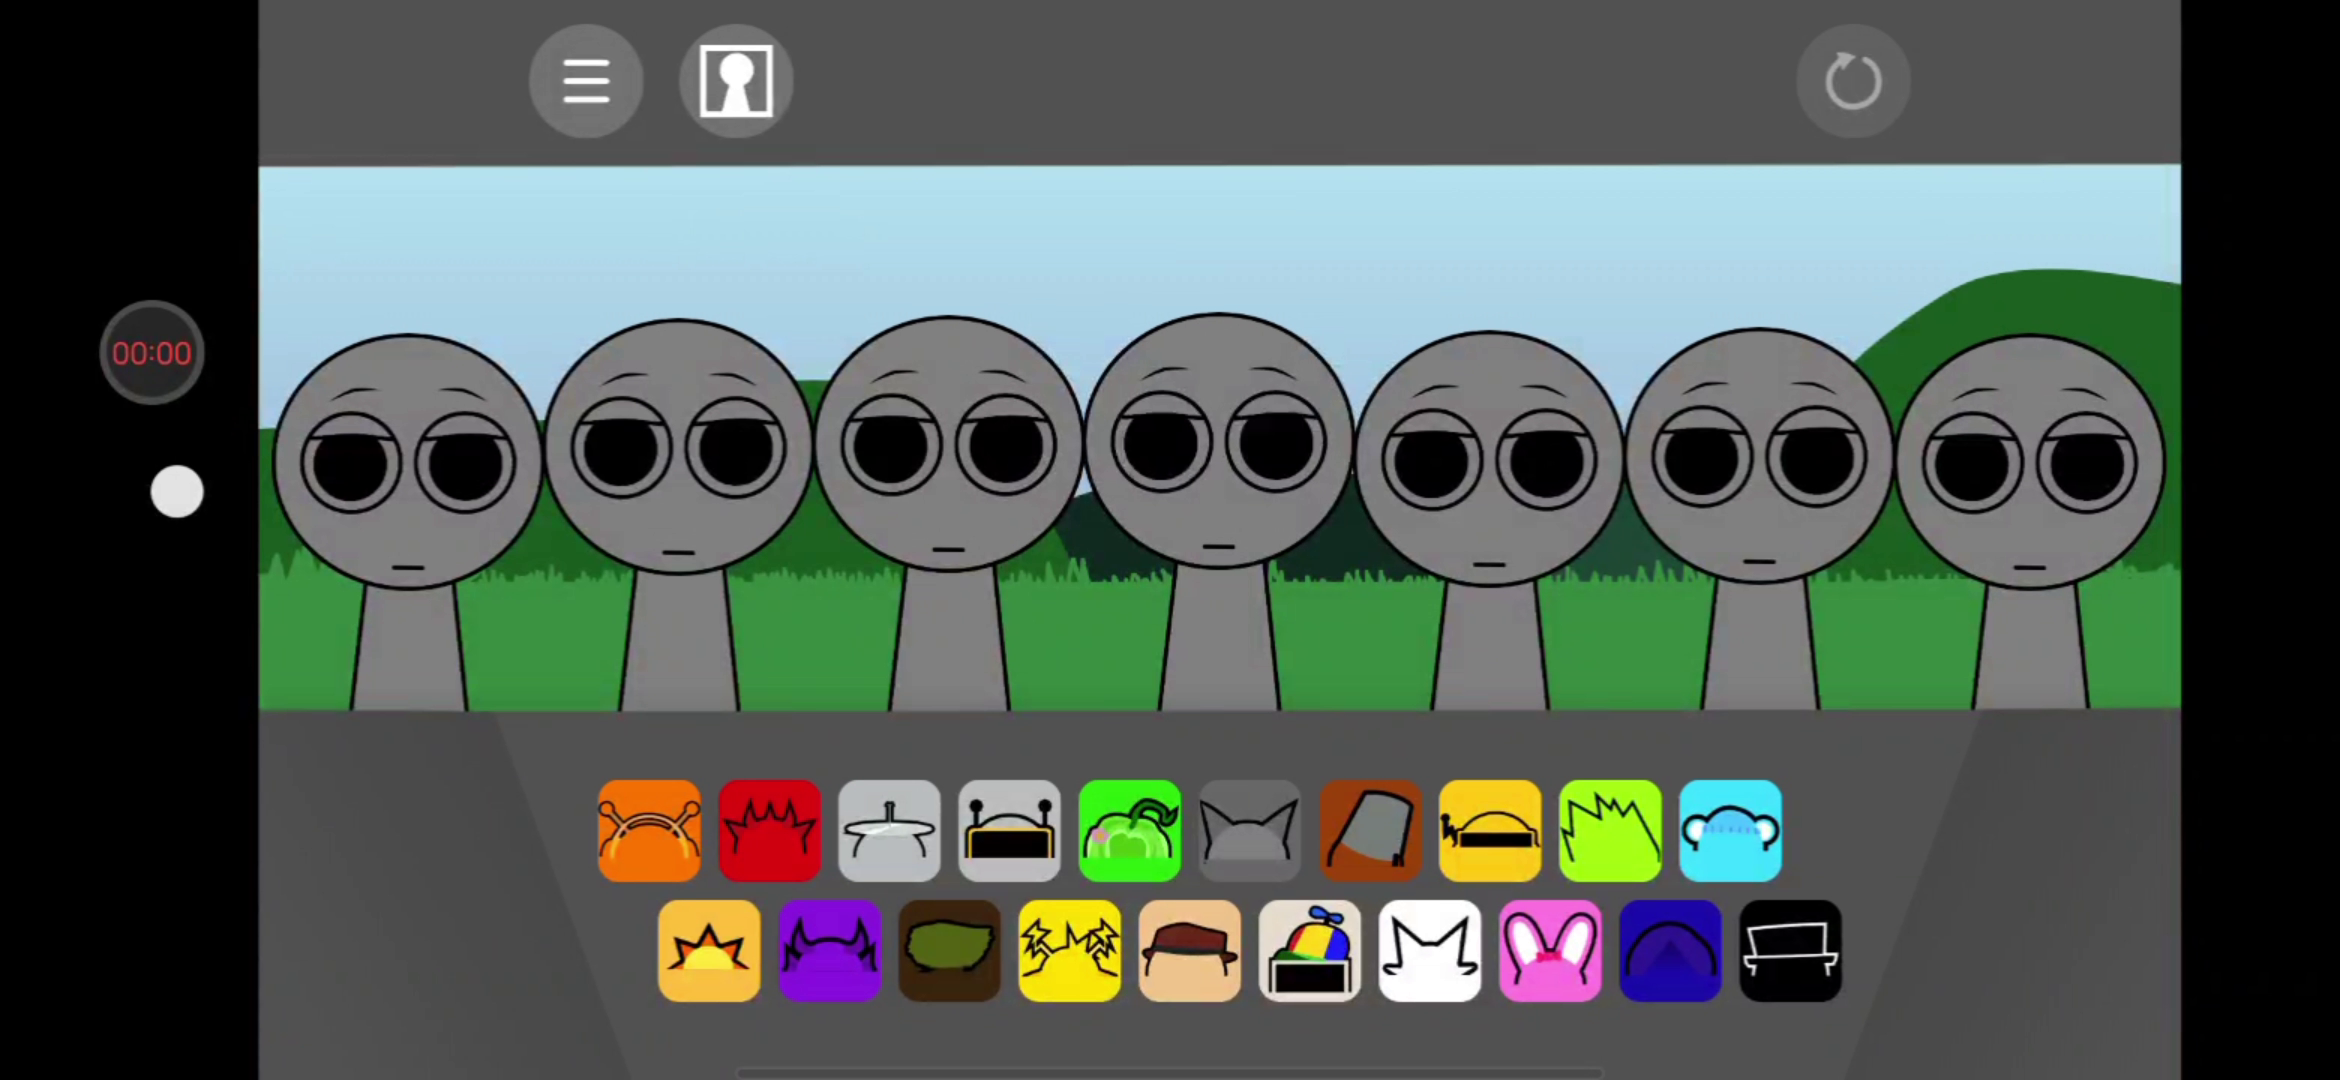Pick the cyan cloud earmuffs icon
Screen dimensions: 2340x1080
point(1730,831)
